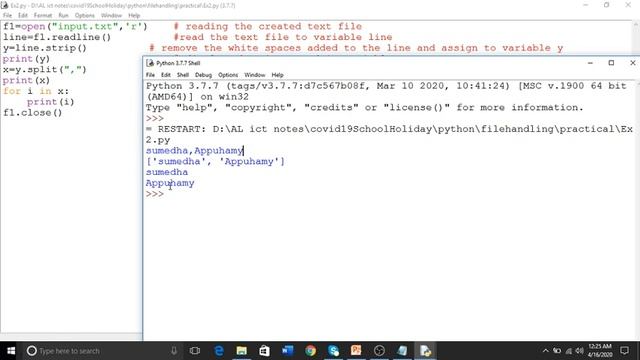Open Help menu in Python Shell
The width and height of the screenshot is (640, 360).
(x=277, y=75)
